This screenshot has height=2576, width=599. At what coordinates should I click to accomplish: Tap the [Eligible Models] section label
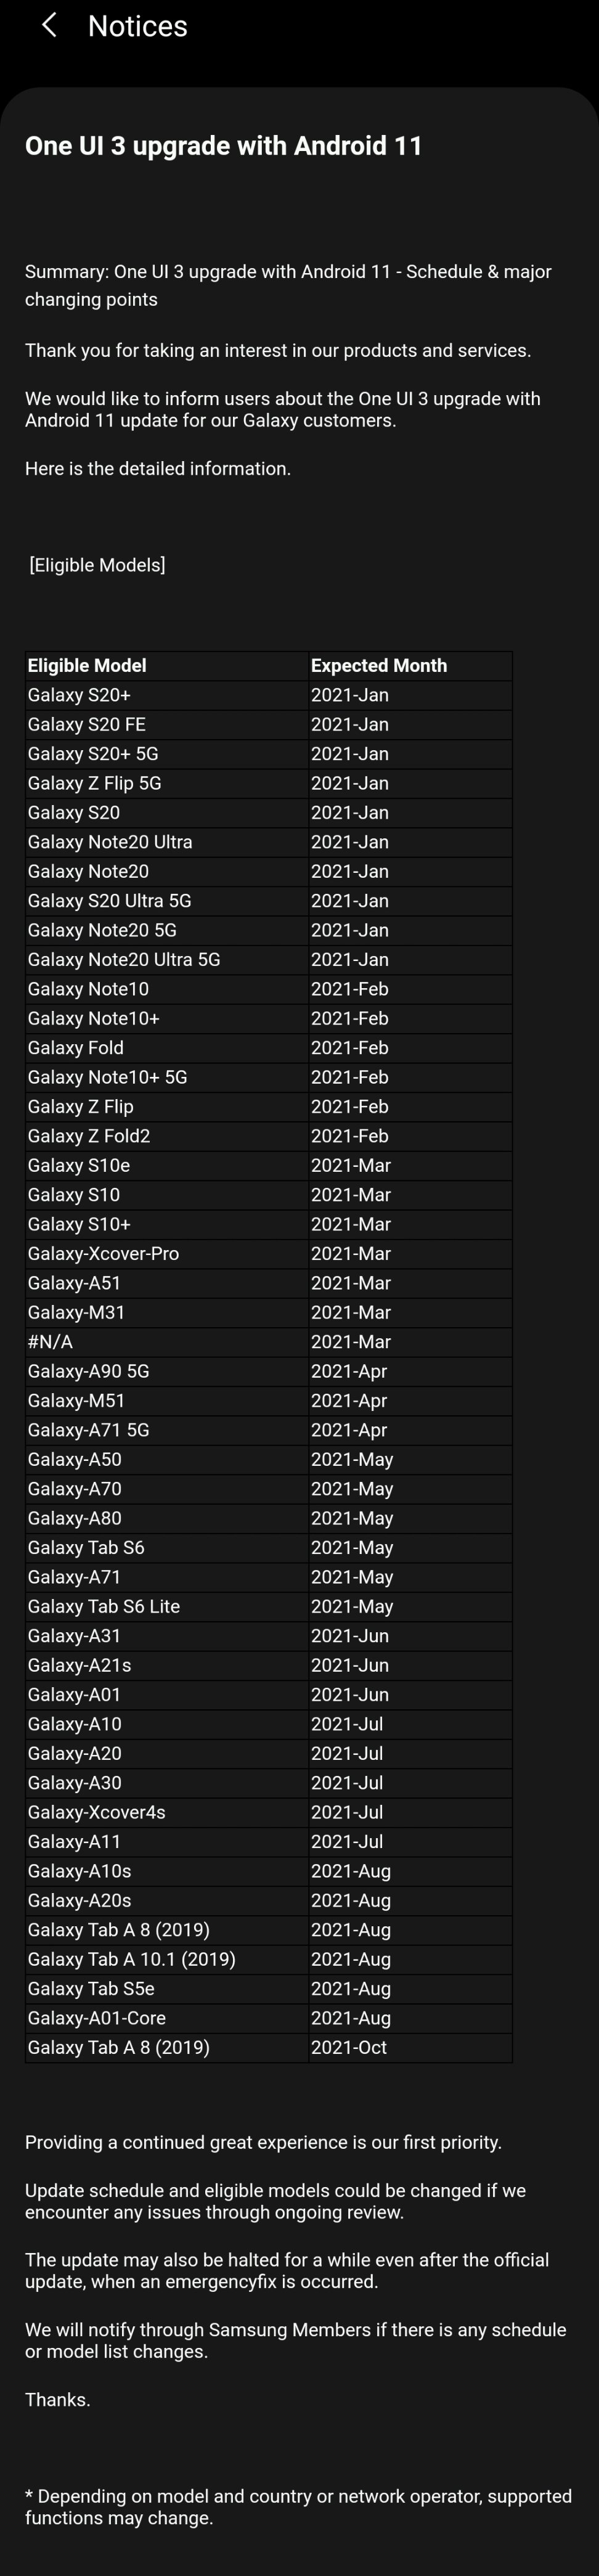click(97, 565)
